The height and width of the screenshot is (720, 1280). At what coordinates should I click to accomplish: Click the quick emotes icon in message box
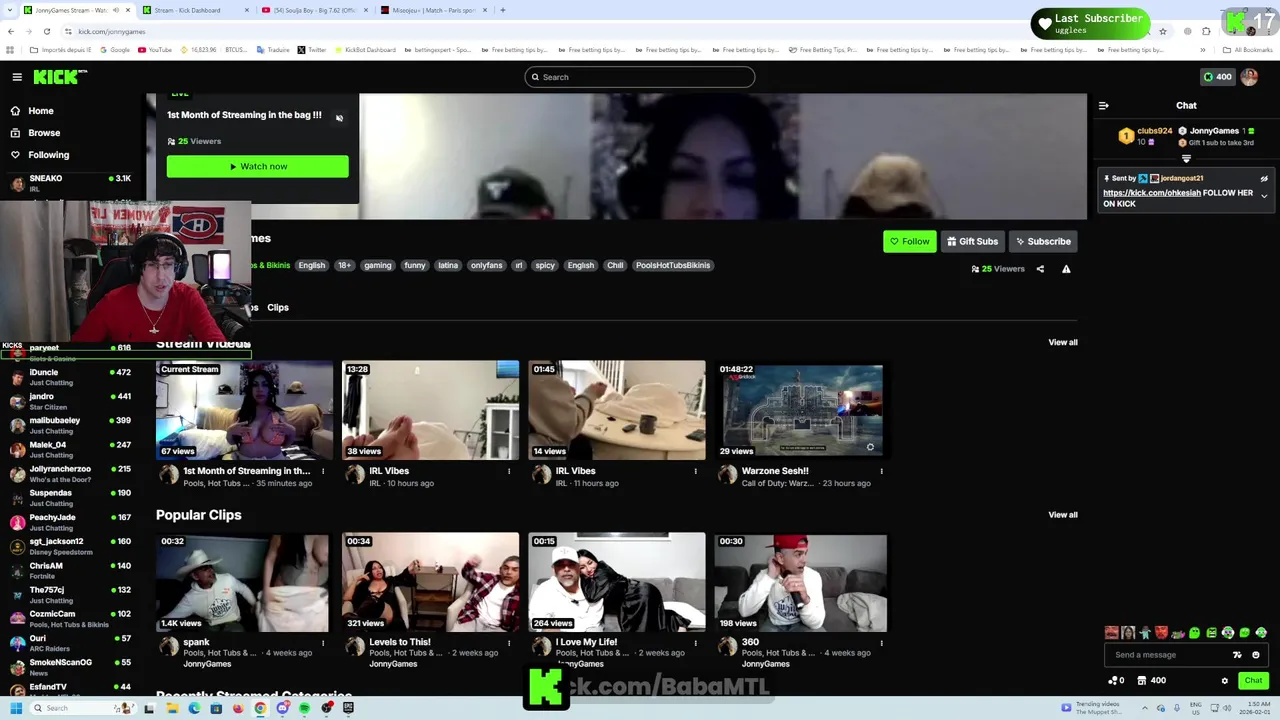[1237, 655]
